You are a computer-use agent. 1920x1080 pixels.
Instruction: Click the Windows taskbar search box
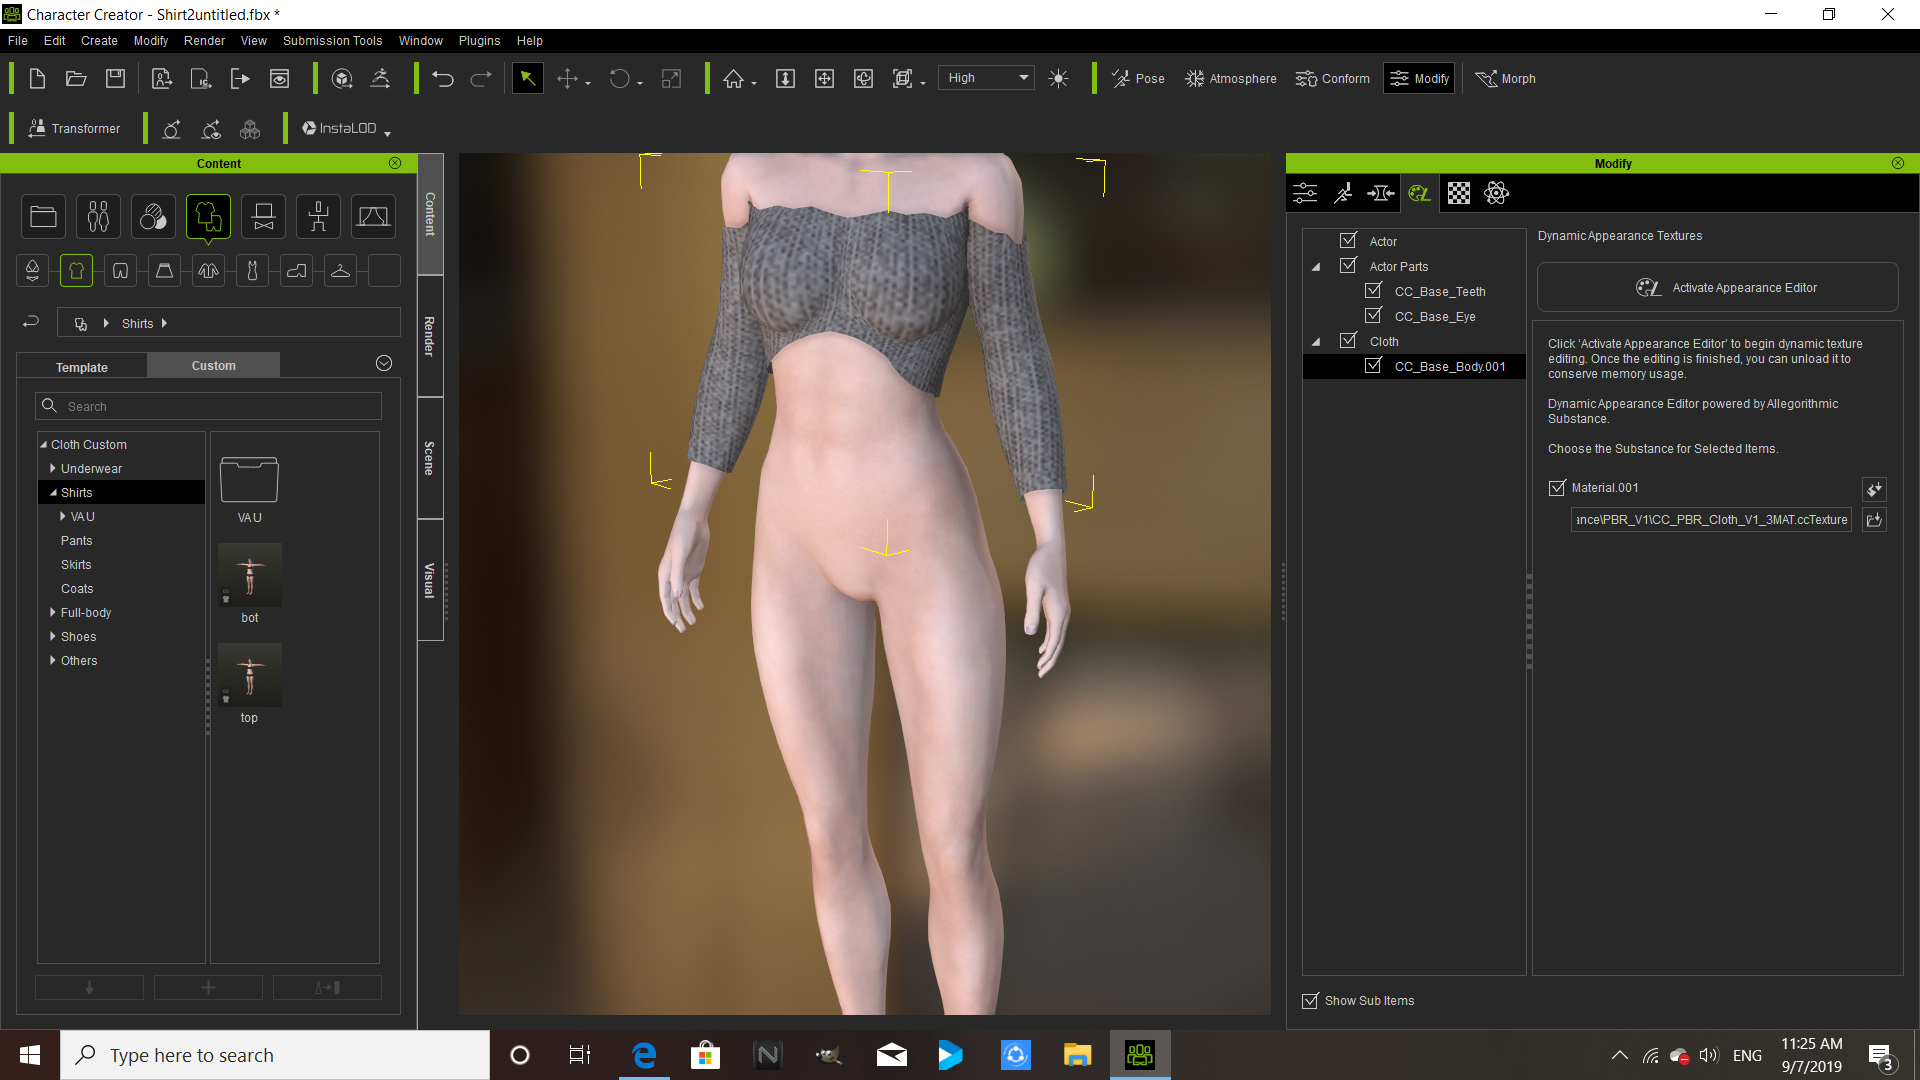pos(275,1055)
